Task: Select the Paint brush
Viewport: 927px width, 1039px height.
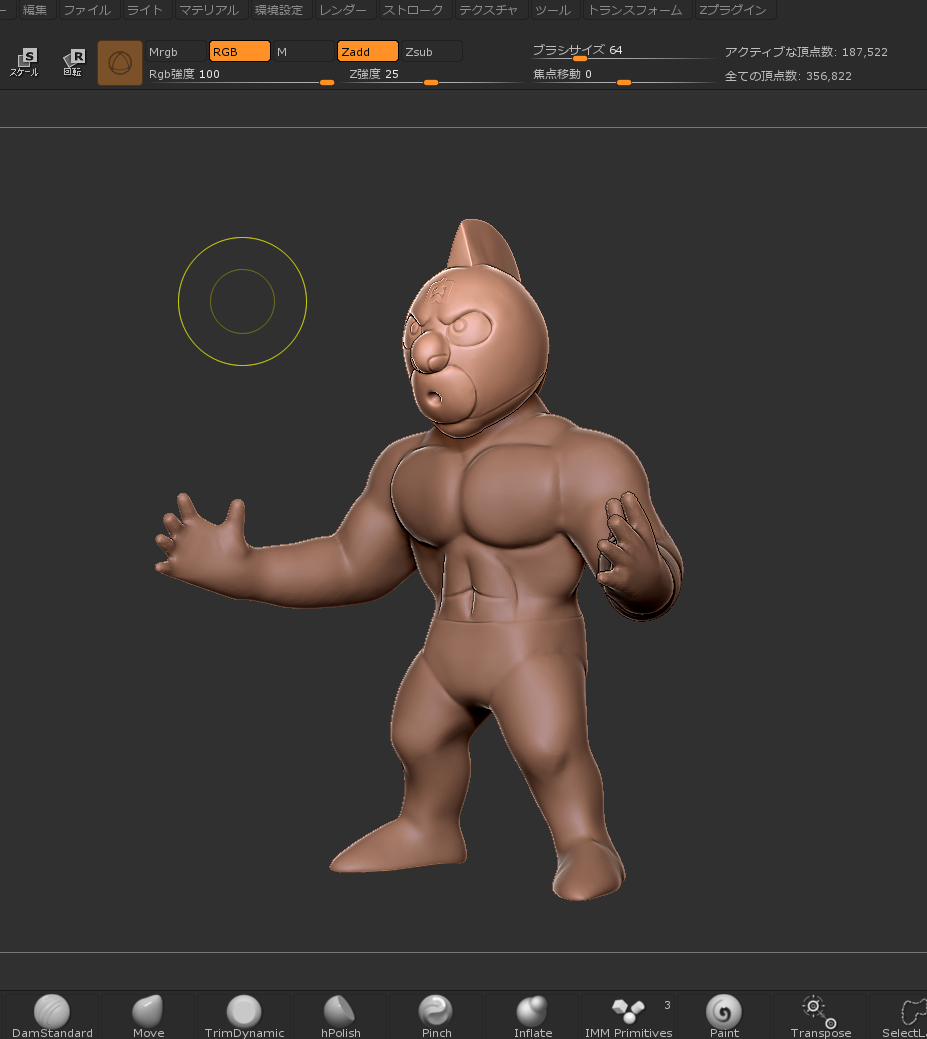Action: pyautogui.click(x=724, y=1016)
